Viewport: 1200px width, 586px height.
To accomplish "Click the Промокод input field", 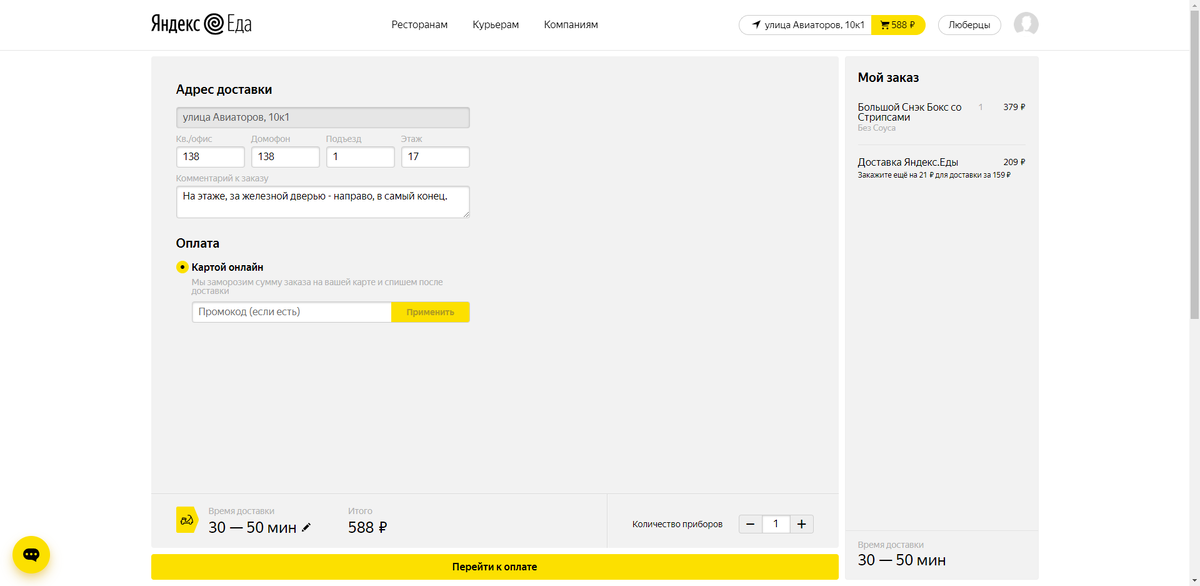I will tap(292, 312).
